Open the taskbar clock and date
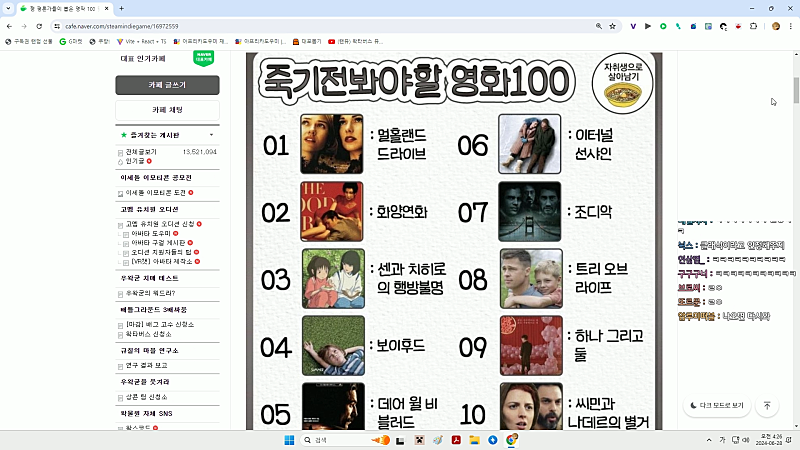This screenshot has width=800, height=450. pyautogui.click(x=771, y=440)
